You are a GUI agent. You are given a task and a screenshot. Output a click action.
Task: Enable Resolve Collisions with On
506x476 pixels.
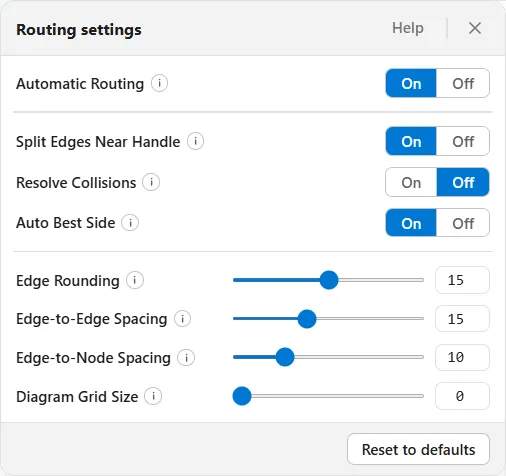[411, 182]
